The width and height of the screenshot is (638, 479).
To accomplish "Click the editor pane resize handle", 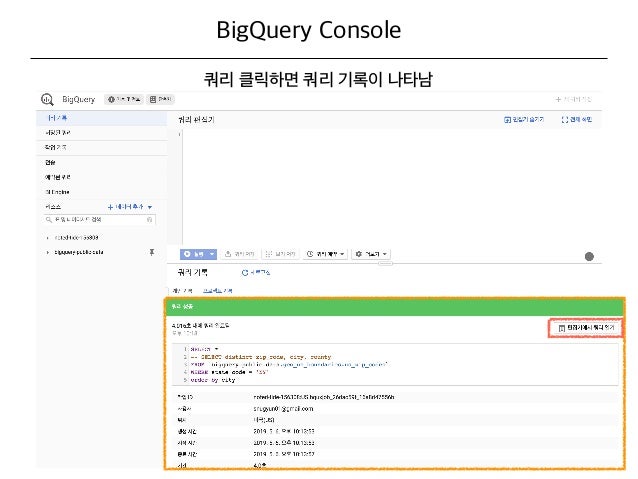I will tap(385, 264).
